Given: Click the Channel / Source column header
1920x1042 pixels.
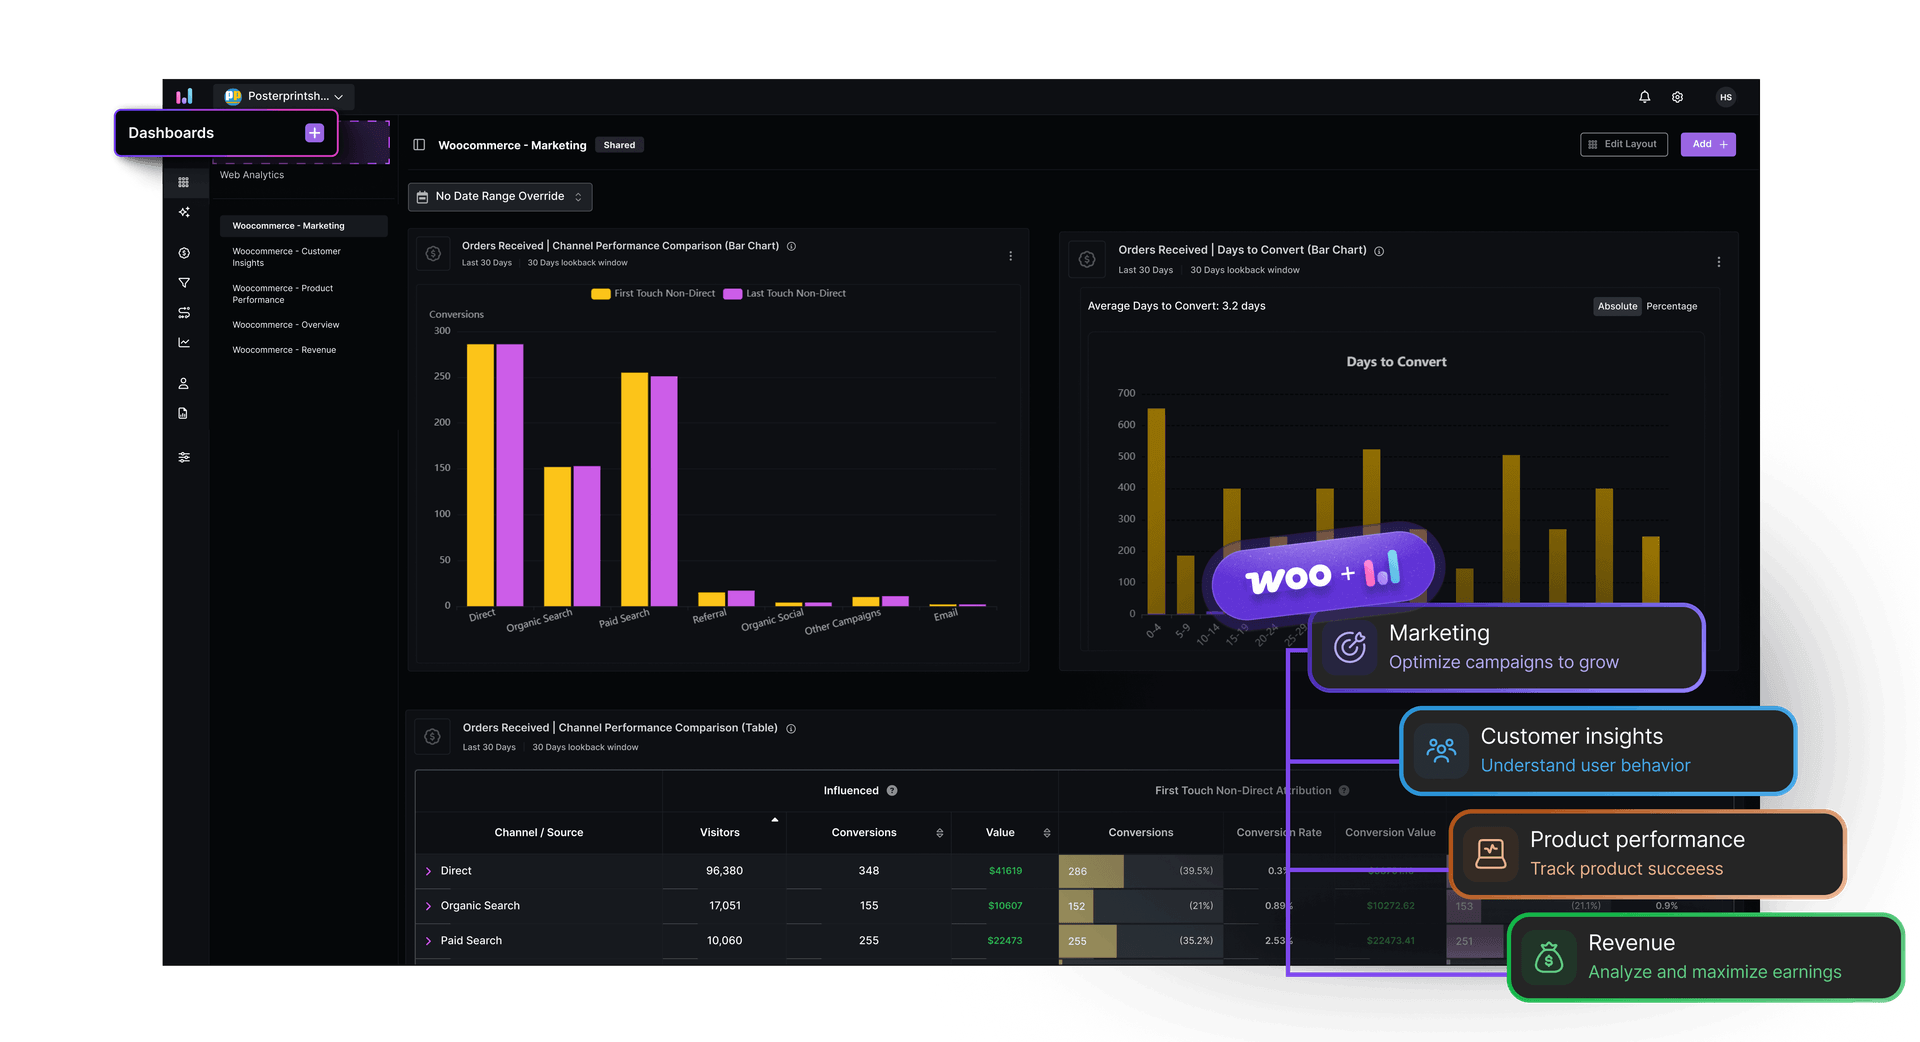Looking at the screenshot, I should [539, 833].
